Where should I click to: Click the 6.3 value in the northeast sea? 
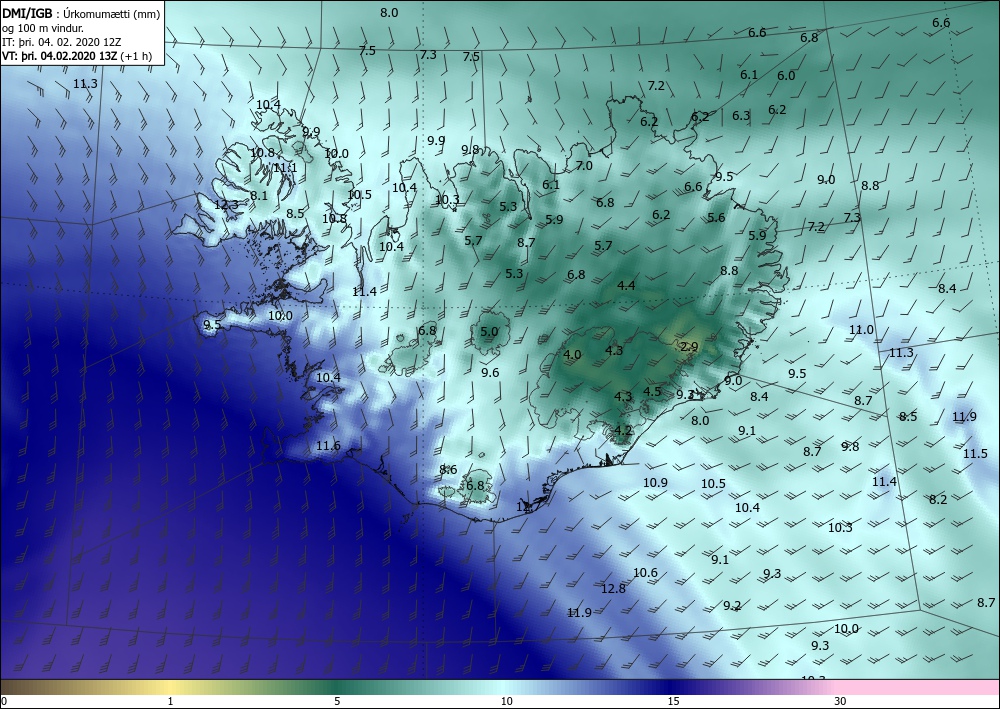(741, 115)
